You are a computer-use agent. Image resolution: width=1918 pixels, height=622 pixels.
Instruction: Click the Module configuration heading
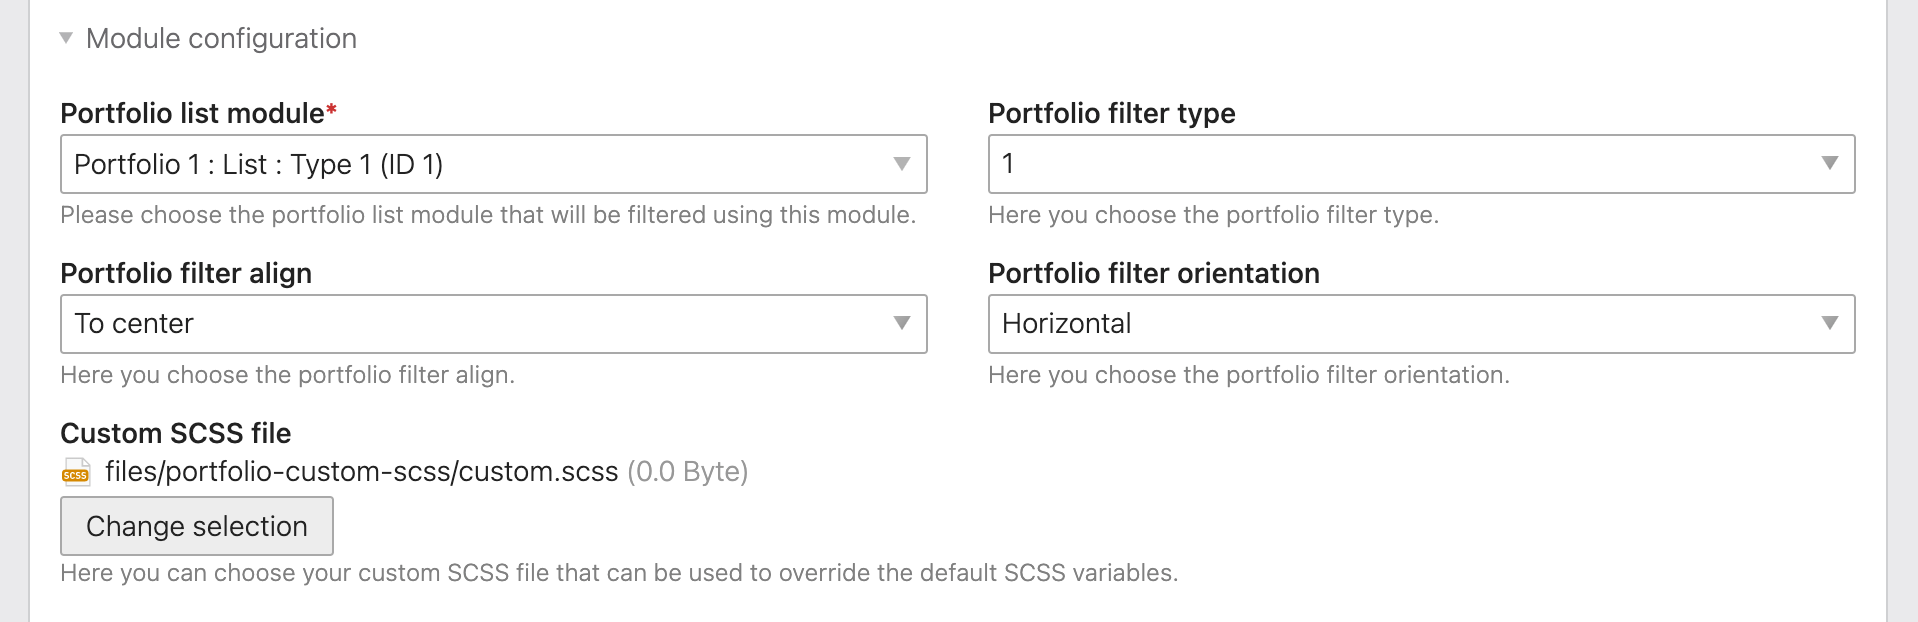(x=222, y=38)
